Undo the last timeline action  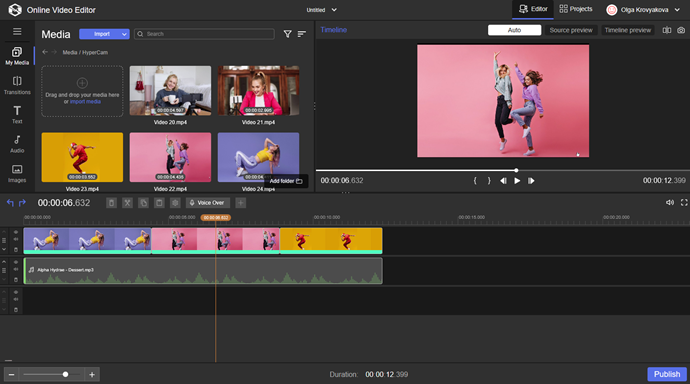[10, 203]
